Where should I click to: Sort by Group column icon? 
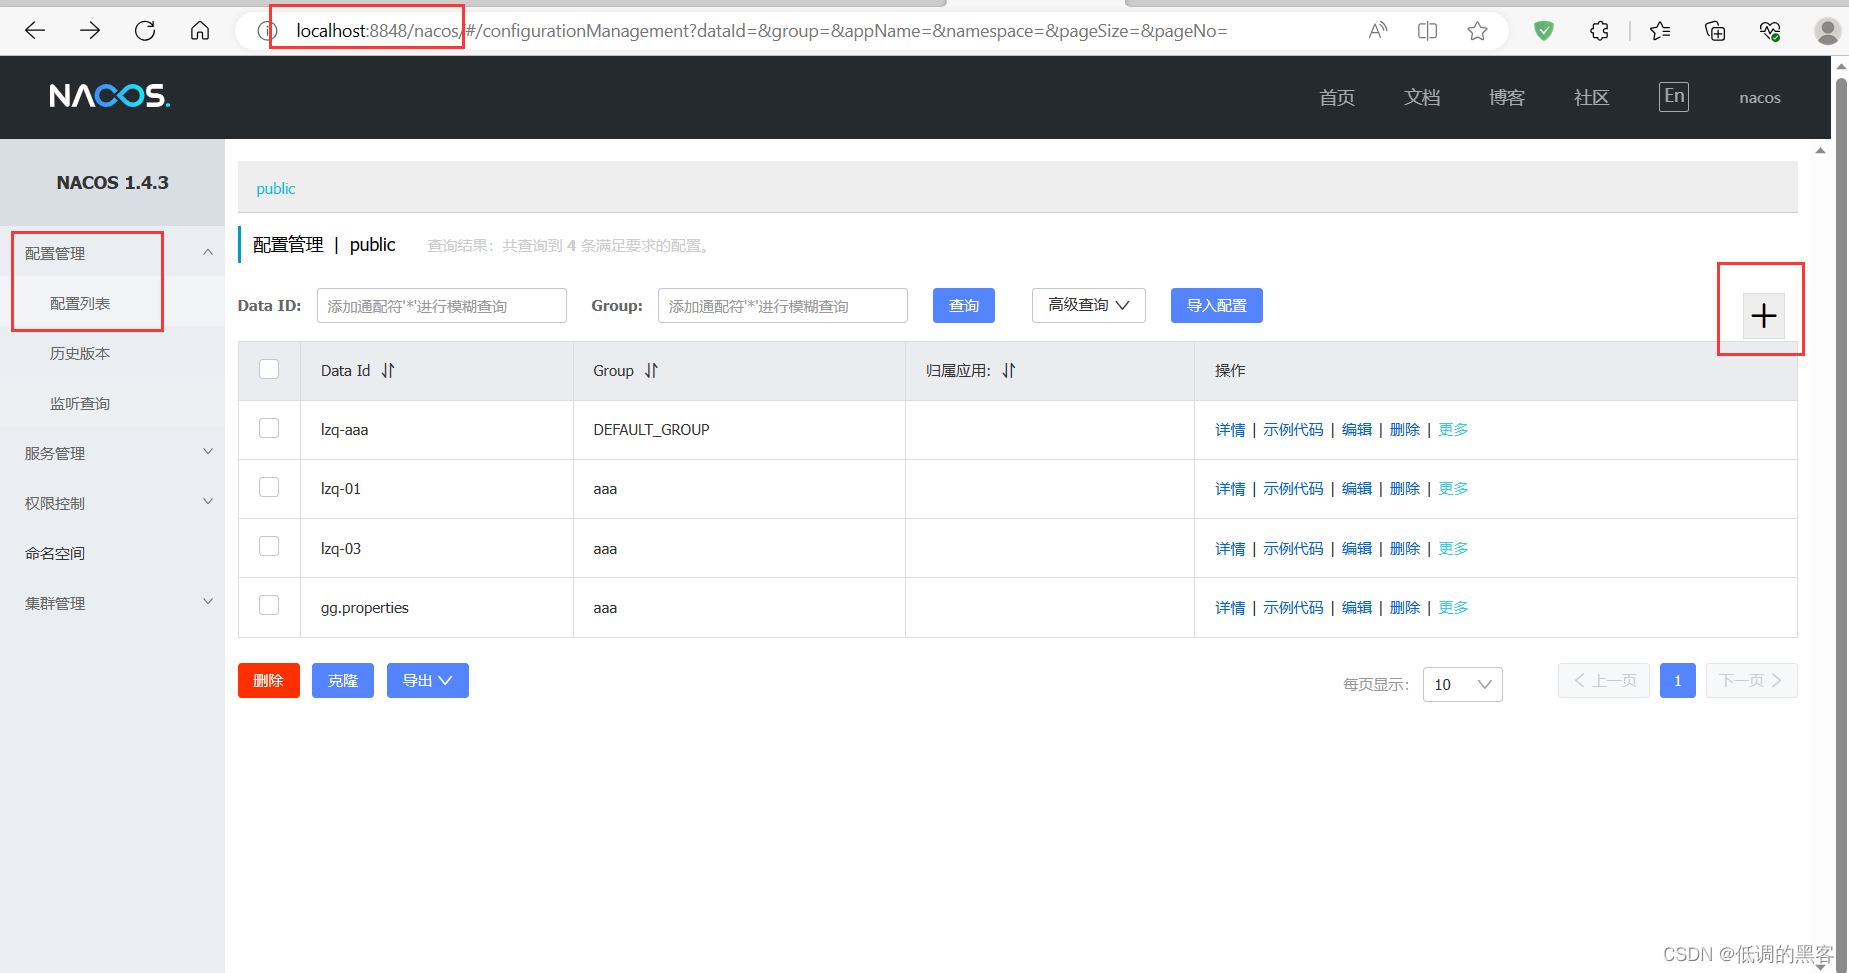652,370
